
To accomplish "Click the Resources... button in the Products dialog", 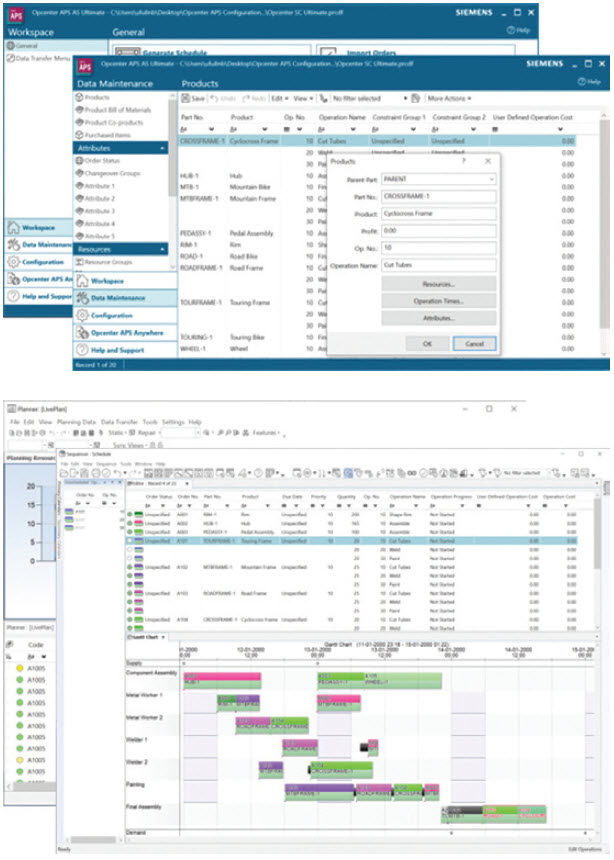I will pos(439,284).
